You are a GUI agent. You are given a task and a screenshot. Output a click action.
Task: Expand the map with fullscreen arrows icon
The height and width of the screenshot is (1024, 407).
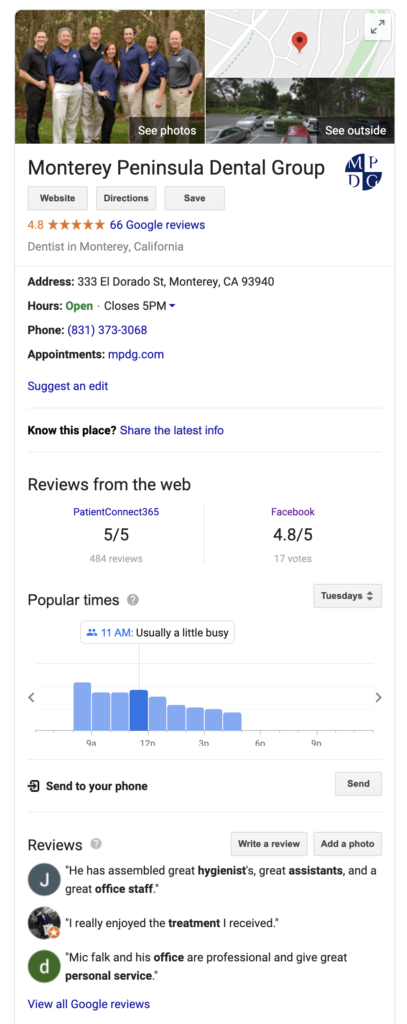click(x=378, y=27)
